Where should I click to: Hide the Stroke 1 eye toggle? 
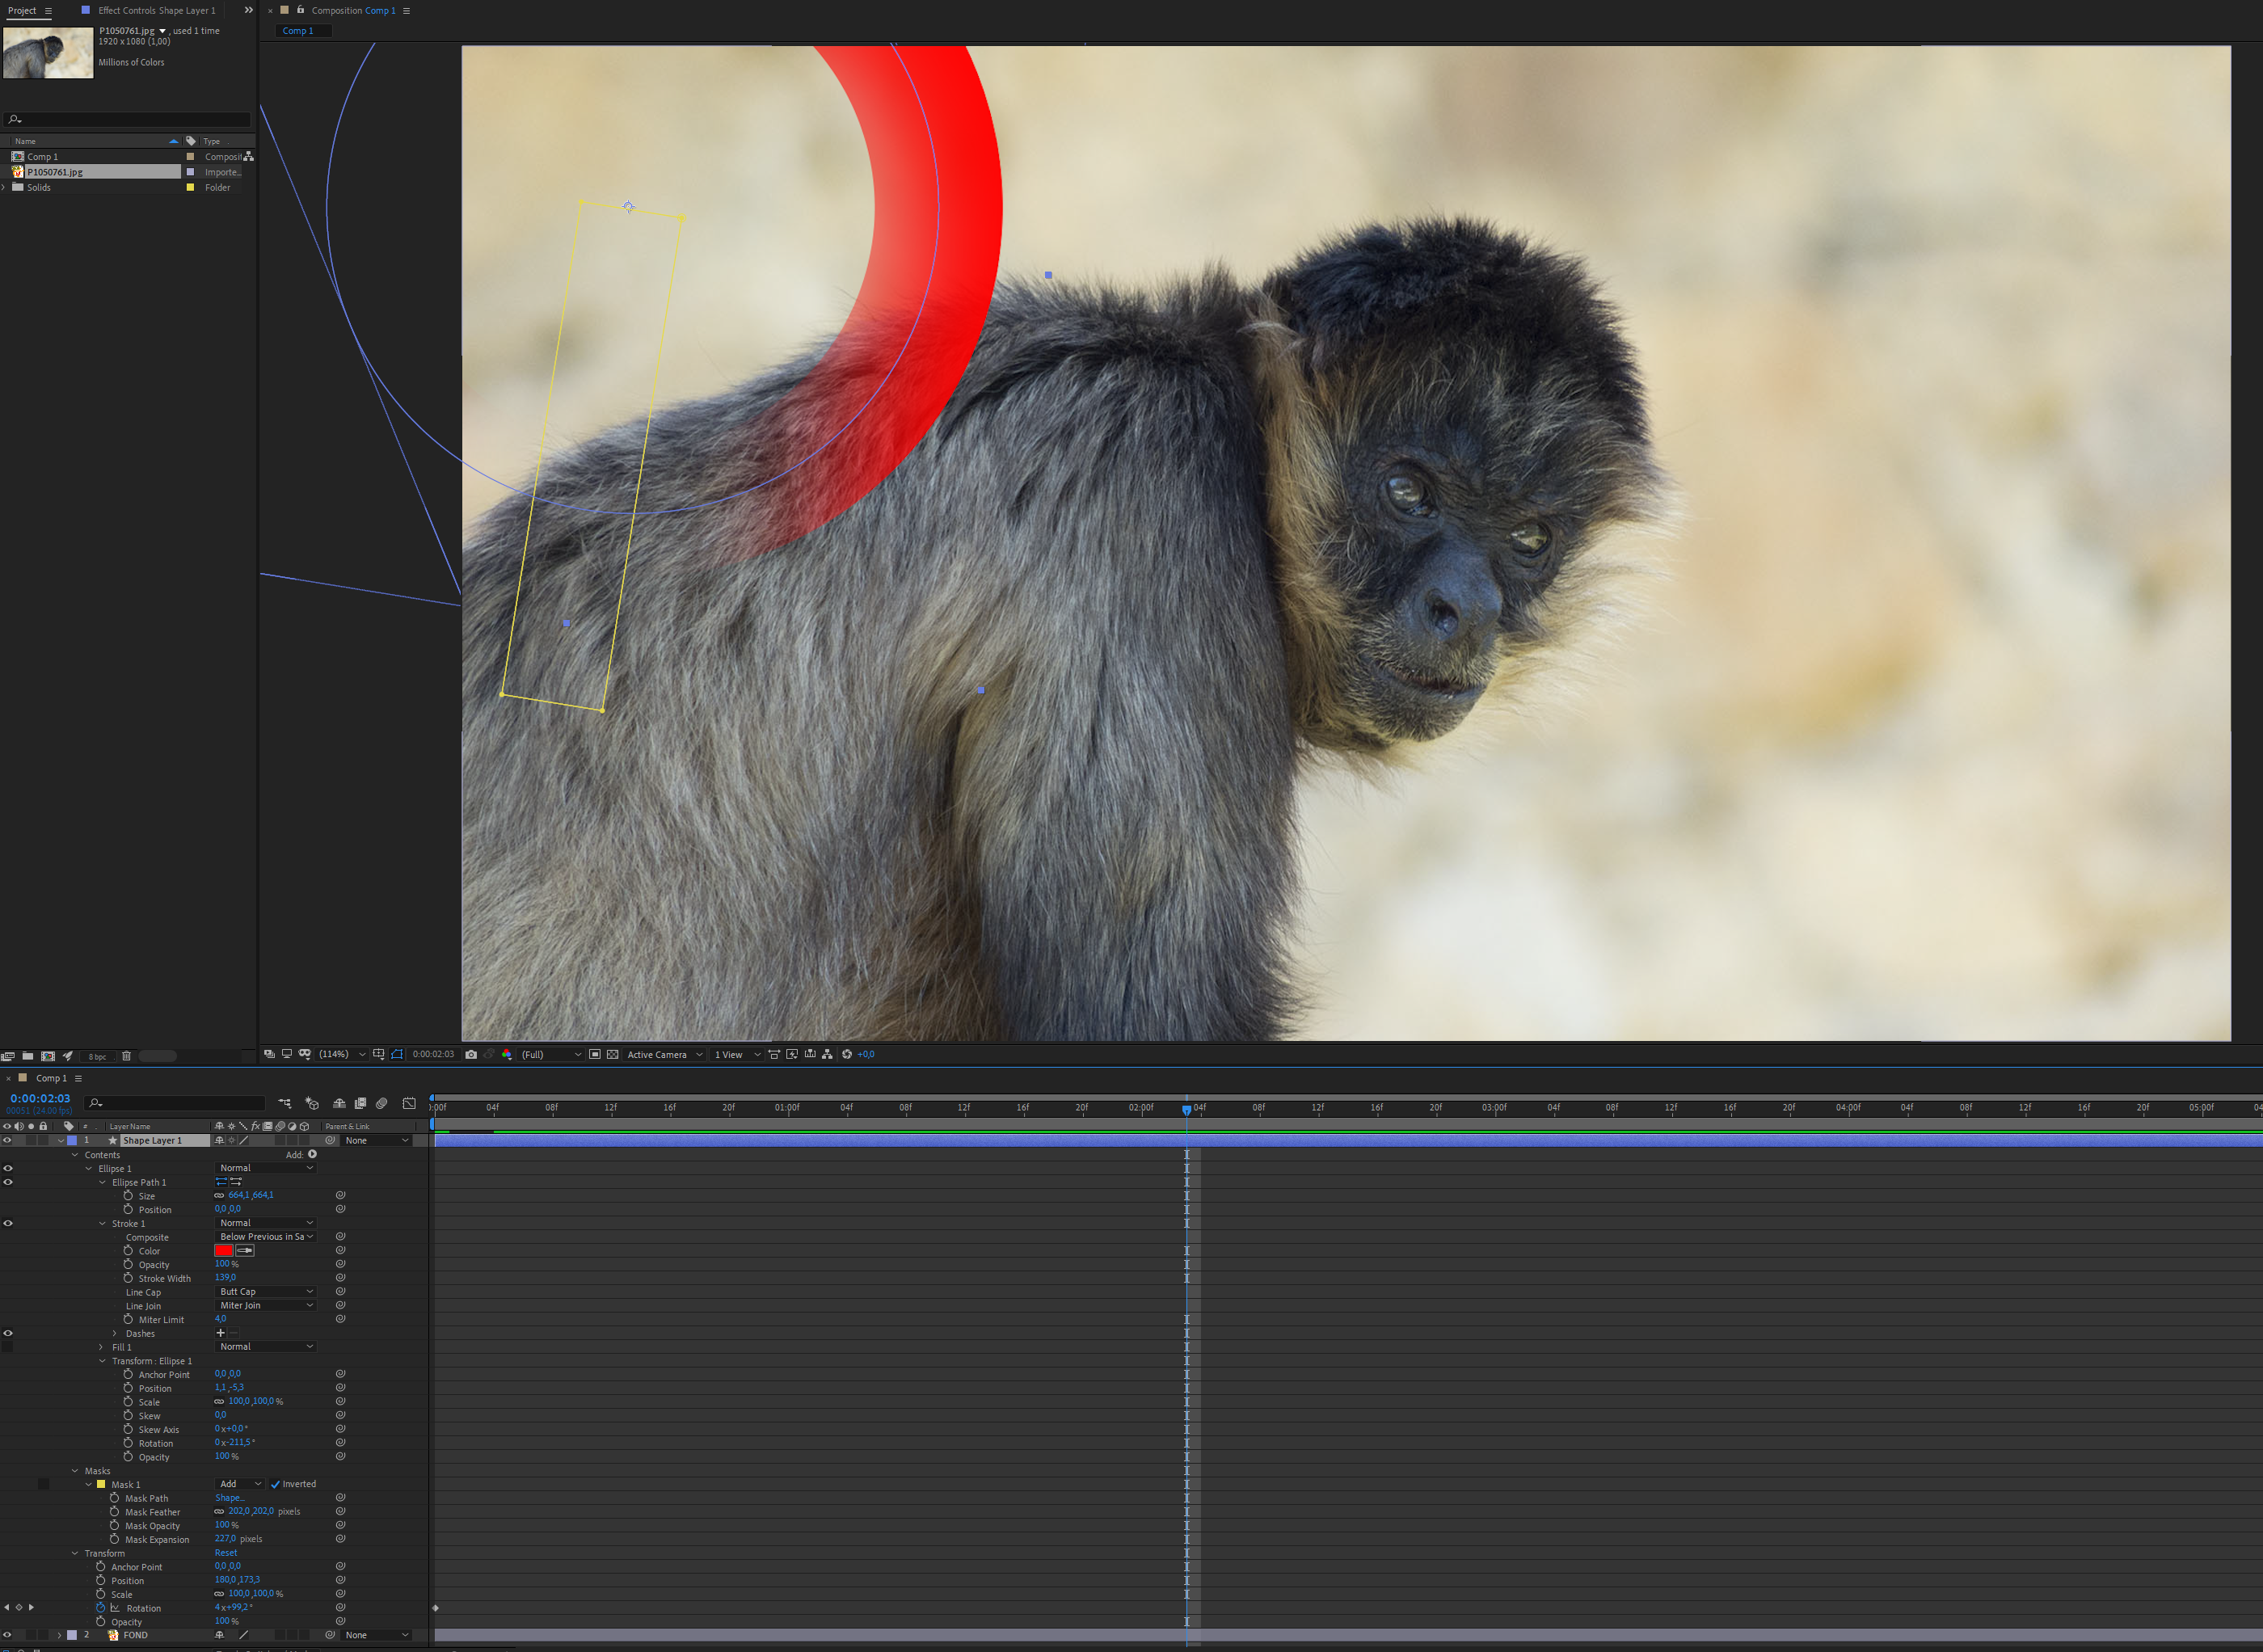[8, 1223]
